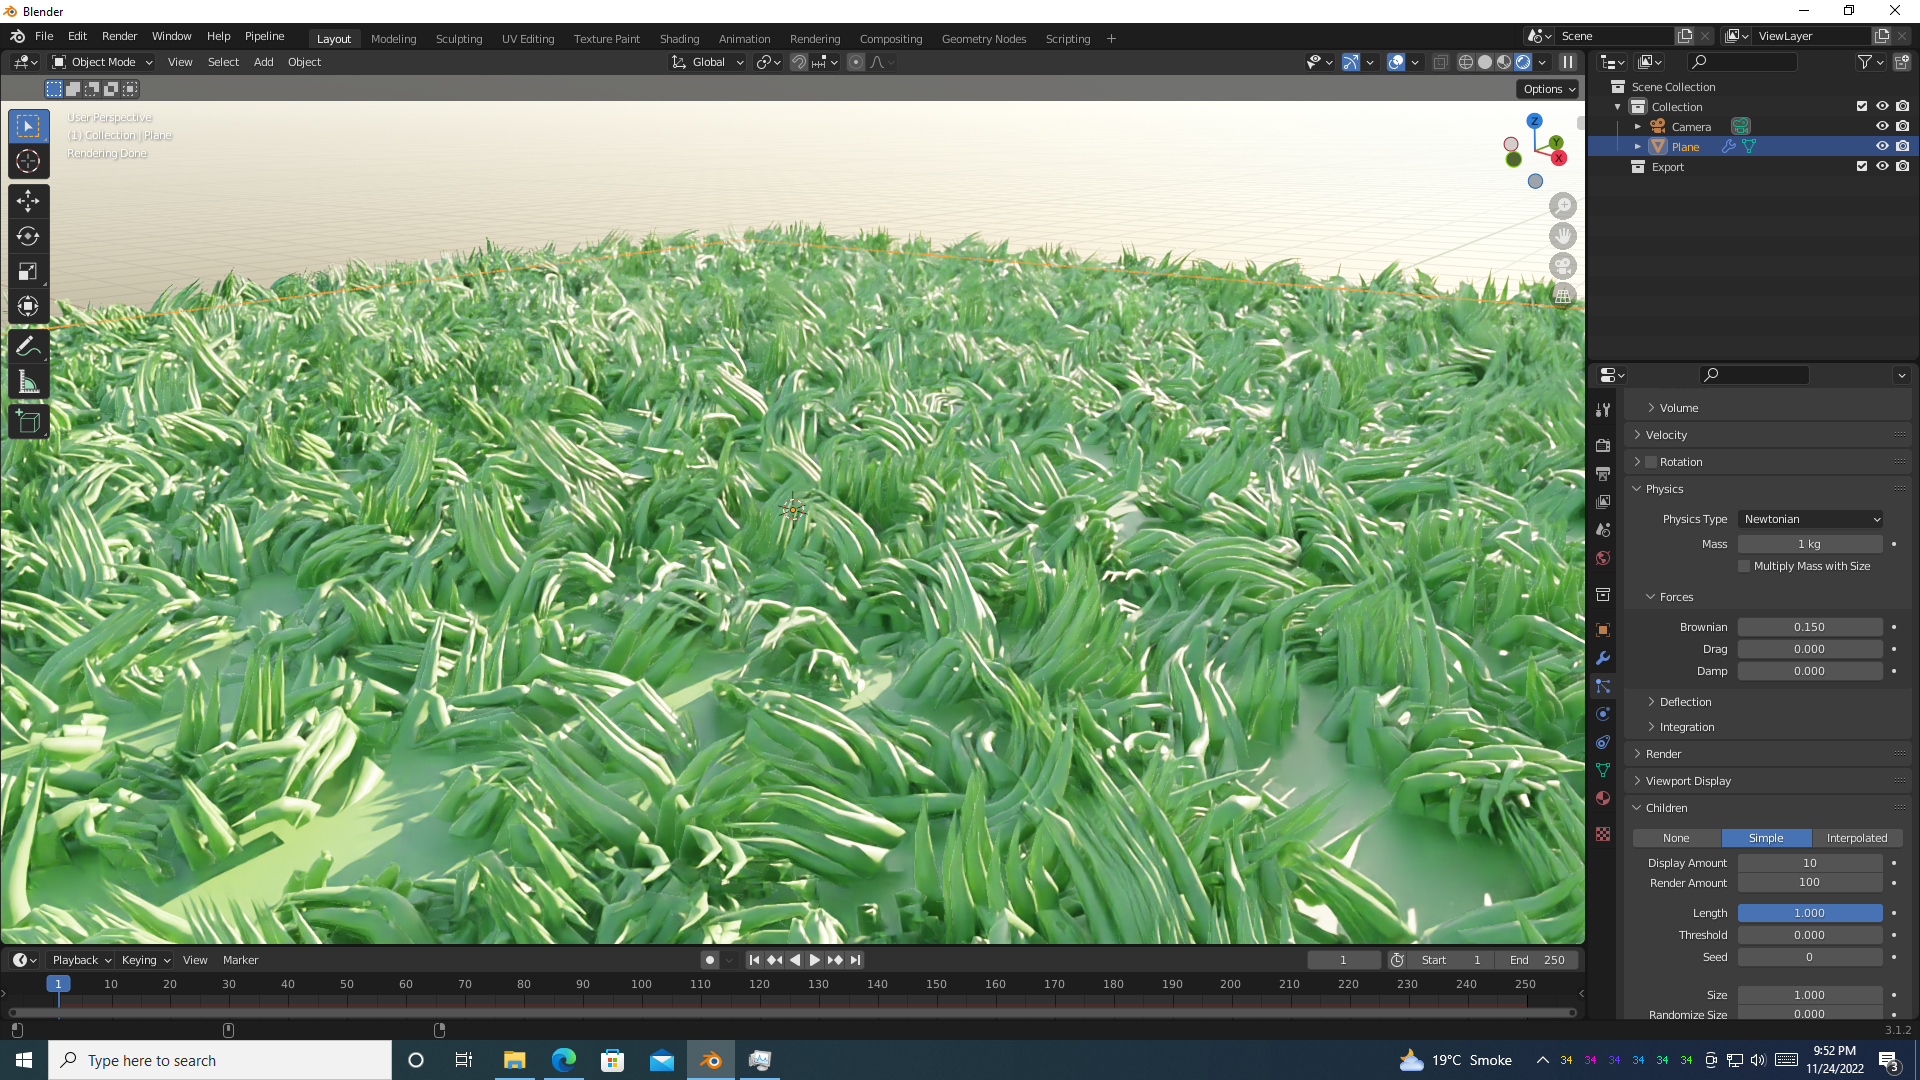
Task: Select the Rotate tool
Action: tap(28, 236)
